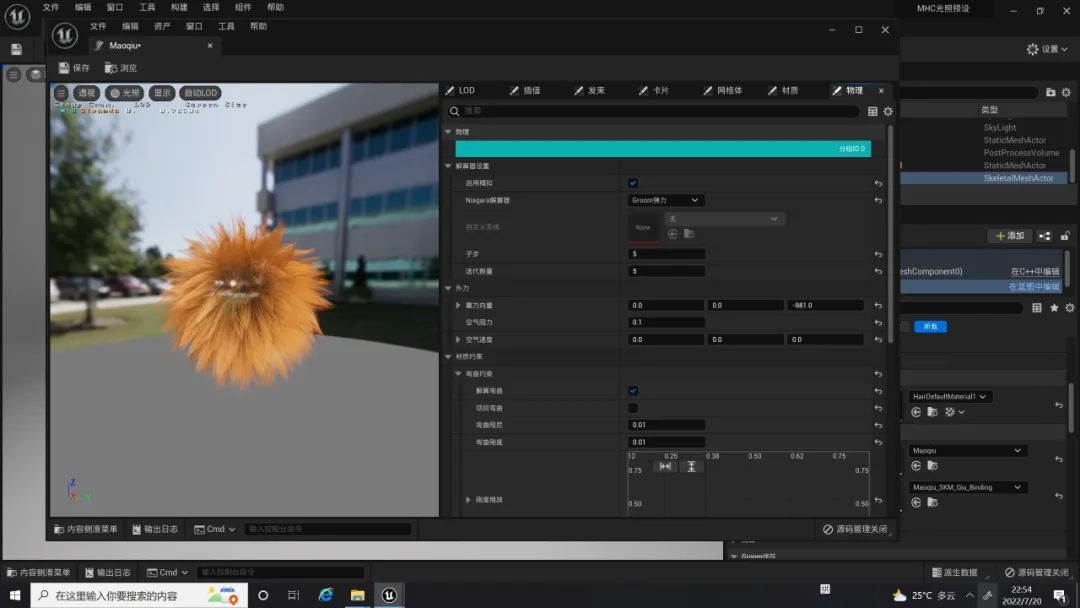
Task: Open Unreal Engine from Windows taskbar
Action: coord(389,595)
